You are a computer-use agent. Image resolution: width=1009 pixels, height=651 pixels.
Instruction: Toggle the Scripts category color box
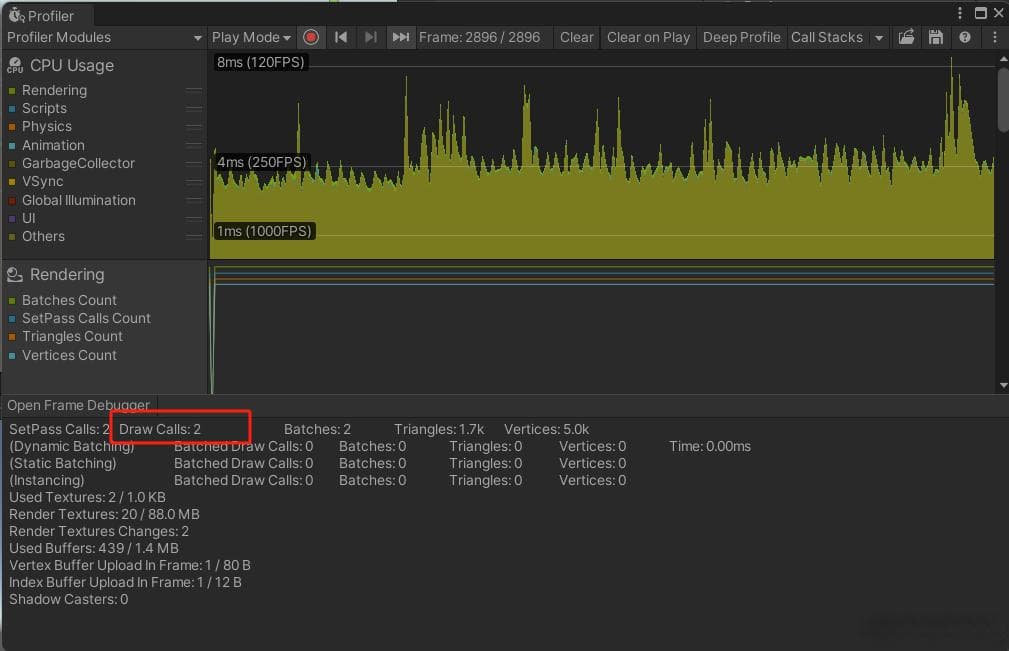coord(12,109)
